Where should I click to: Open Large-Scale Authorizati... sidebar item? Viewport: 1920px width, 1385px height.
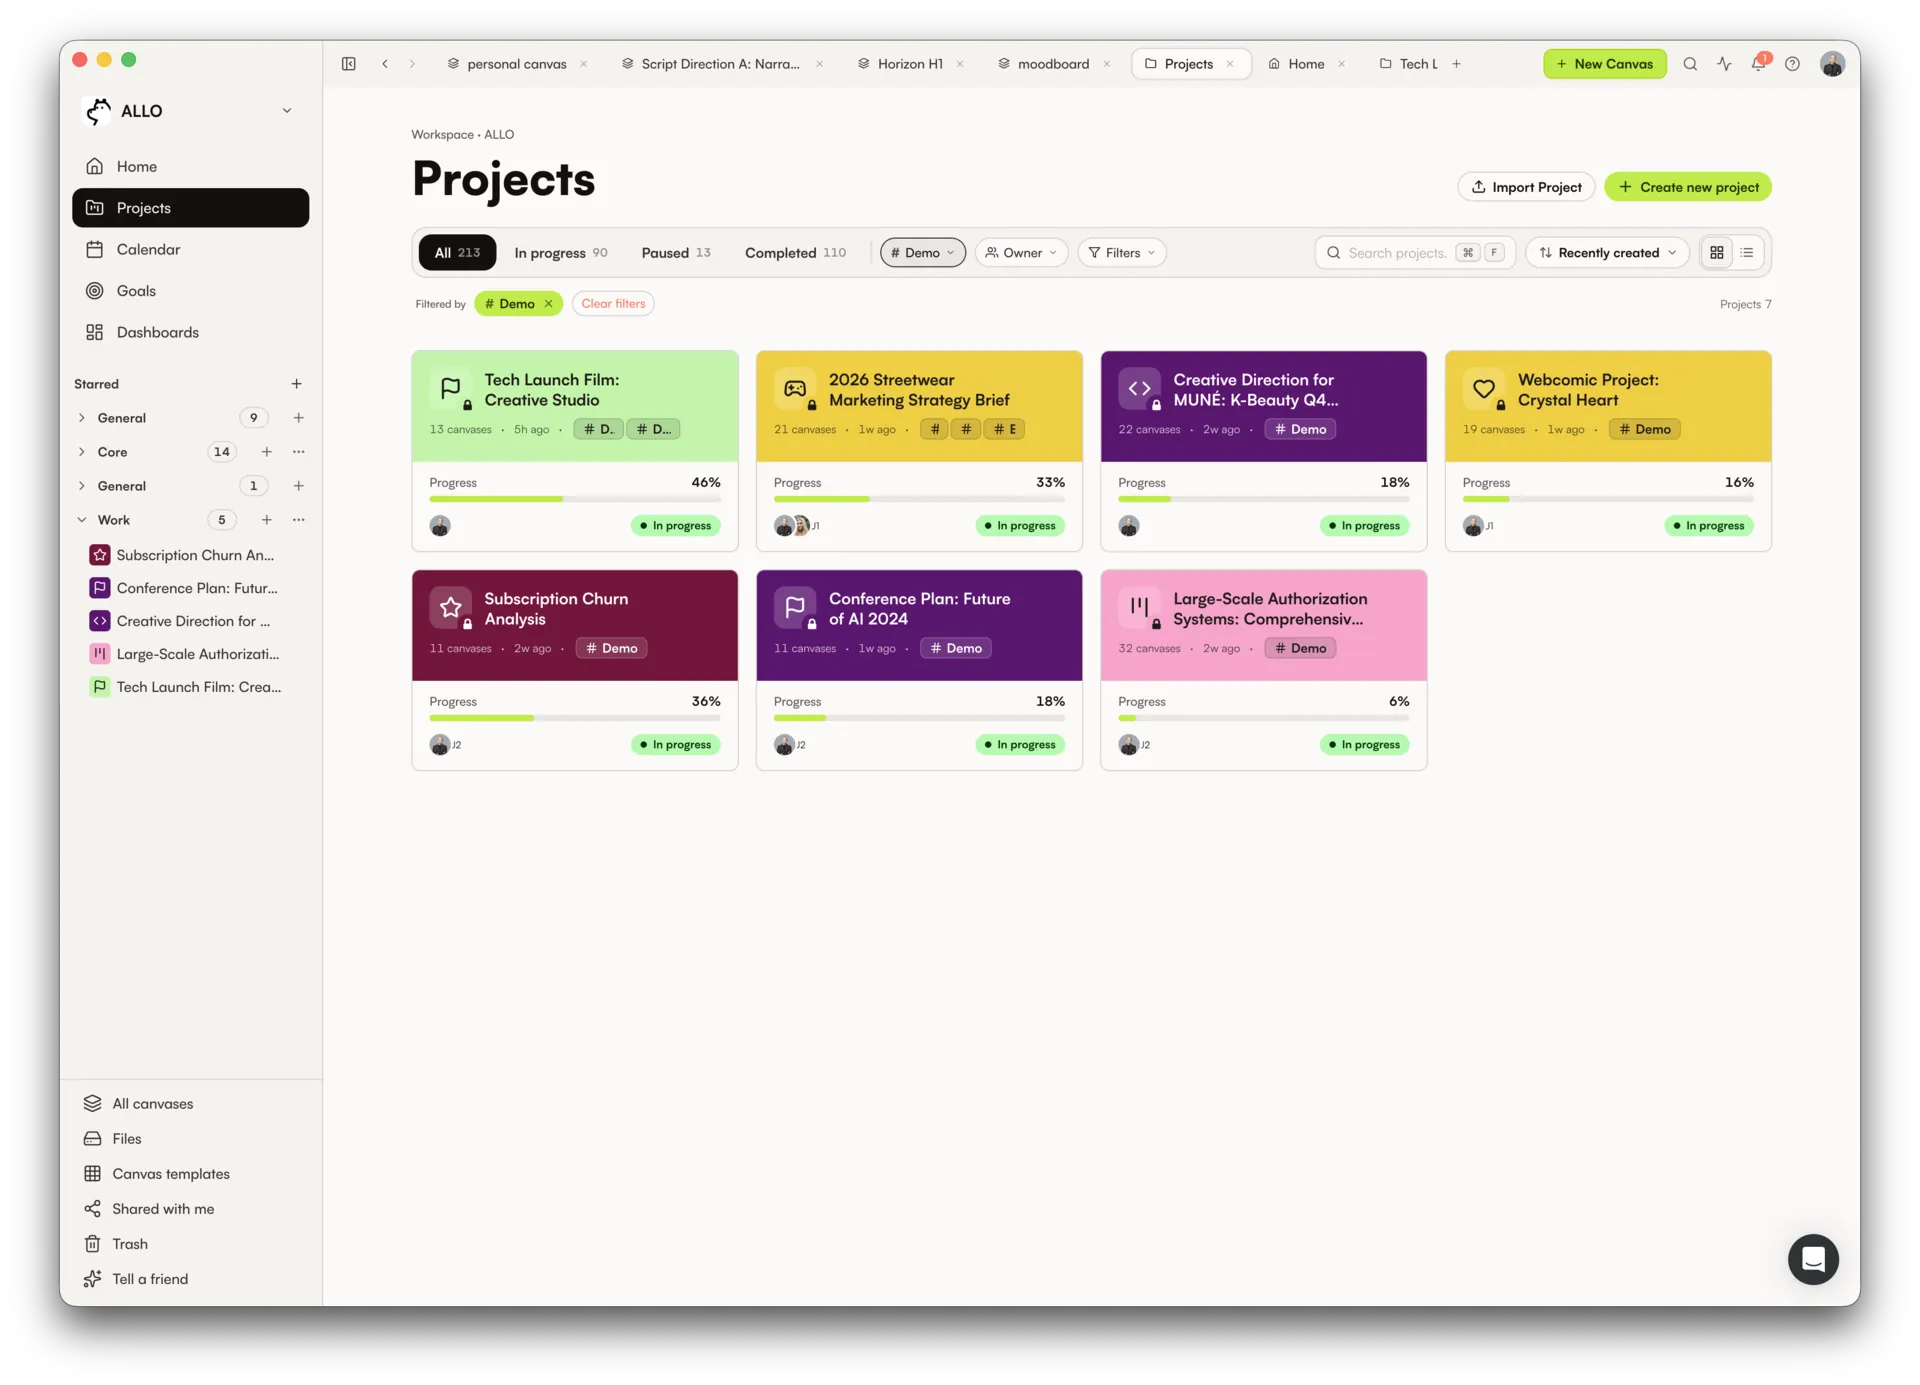[x=191, y=654]
